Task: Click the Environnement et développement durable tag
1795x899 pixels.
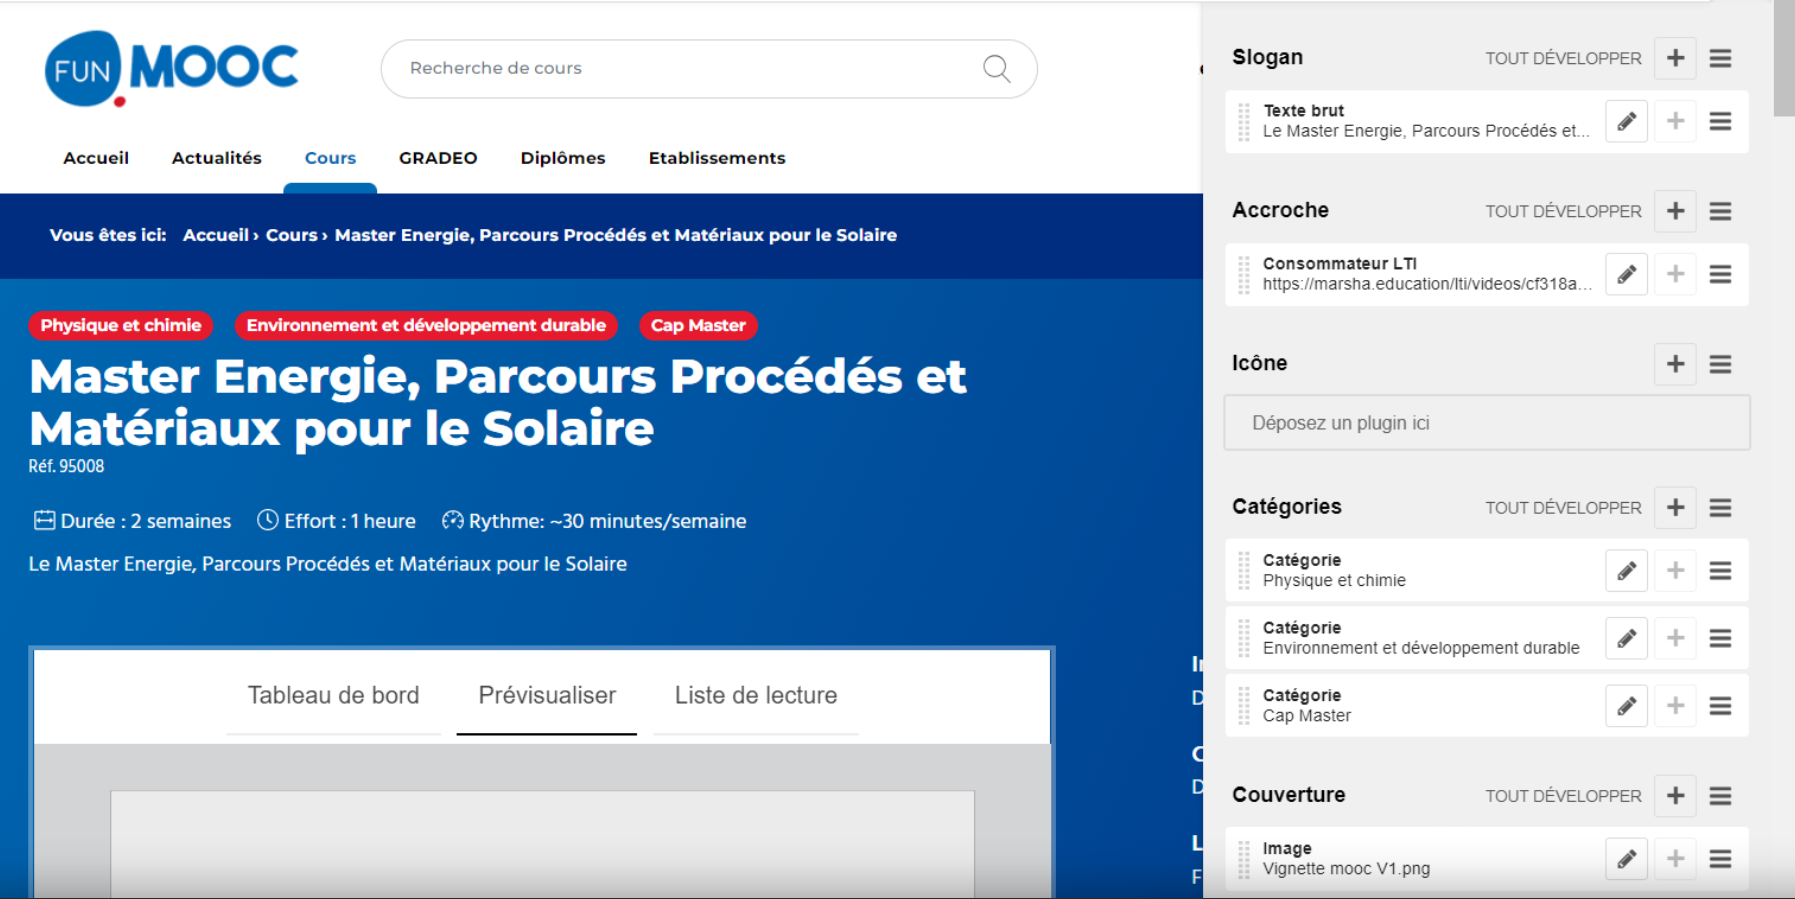Action: pyautogui.click(x=426, y=326)
